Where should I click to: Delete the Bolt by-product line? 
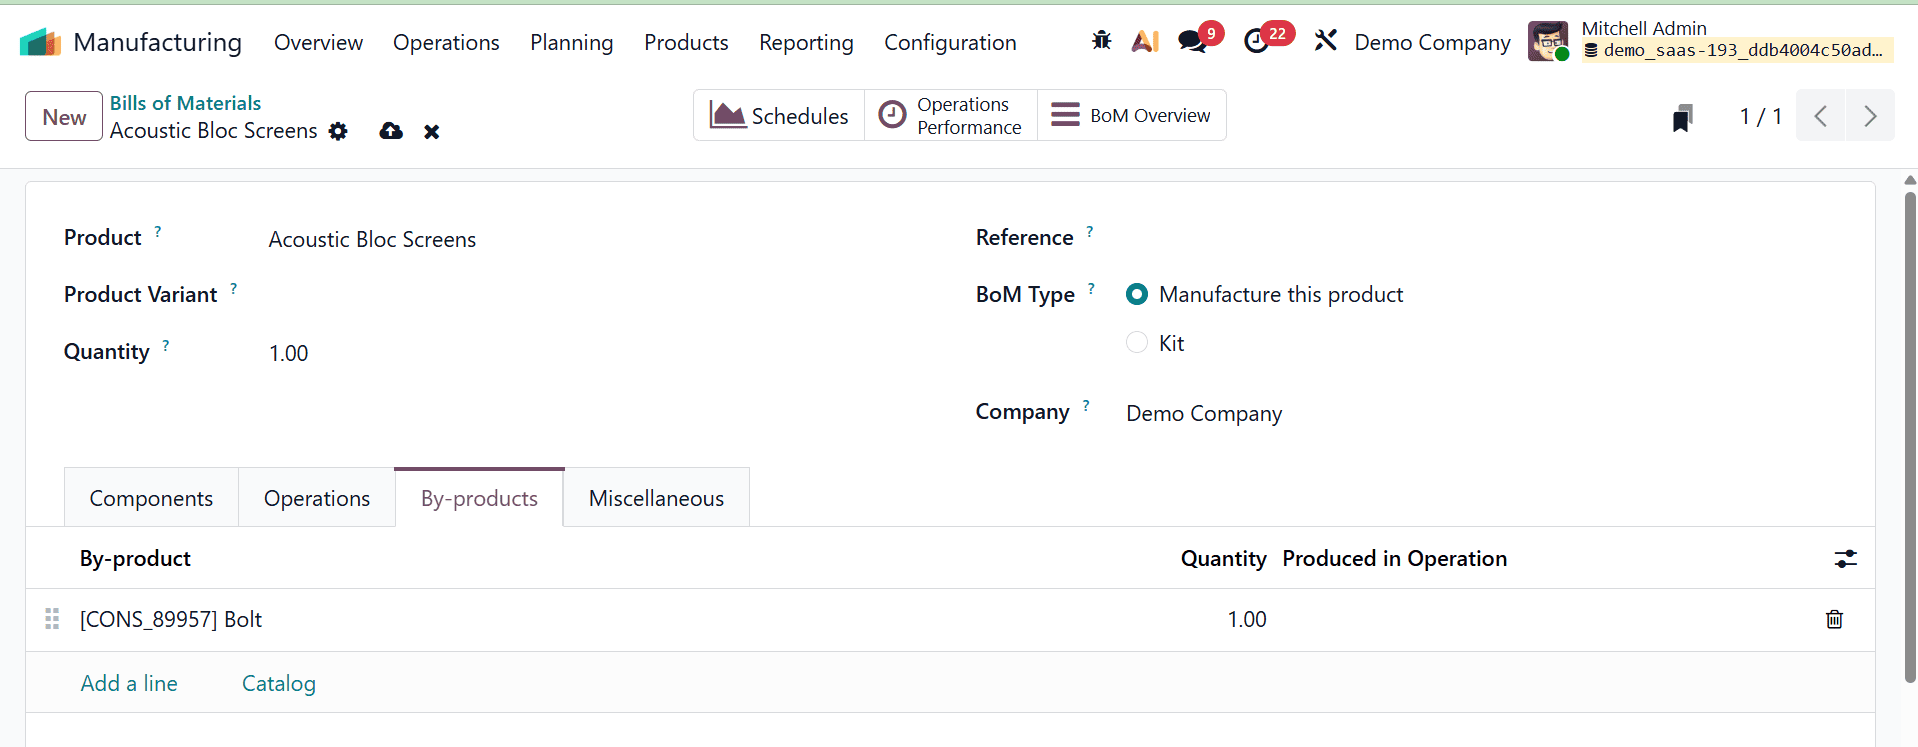[x=1834, y=619]
